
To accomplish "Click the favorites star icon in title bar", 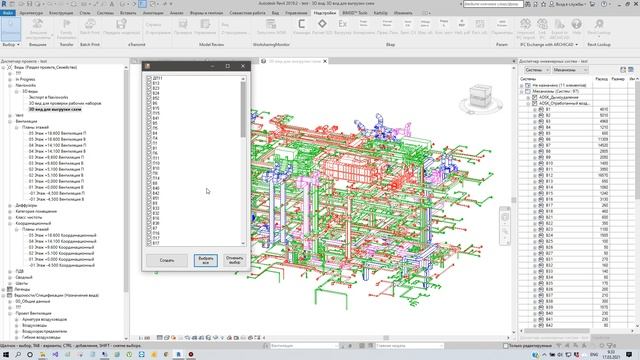I will coord(543,4).
